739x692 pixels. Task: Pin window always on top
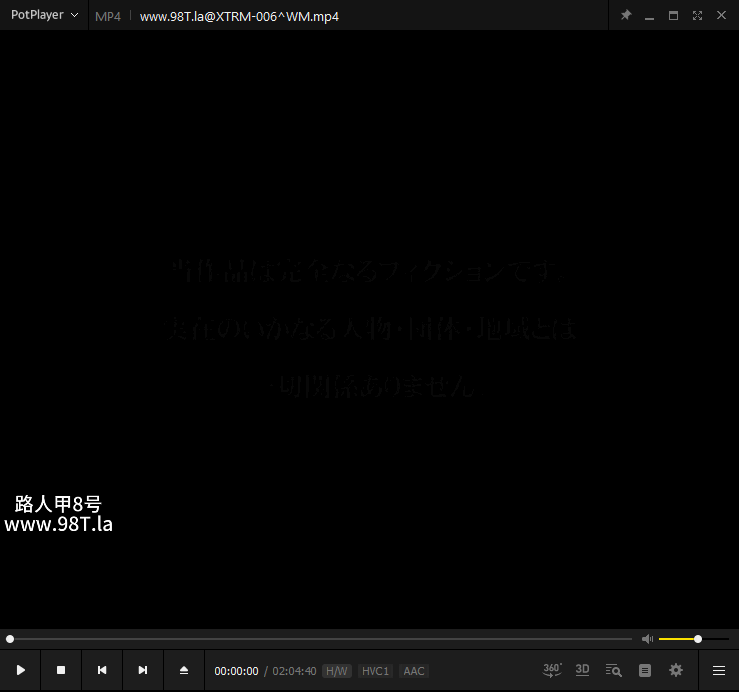click(x=626, y=15)
